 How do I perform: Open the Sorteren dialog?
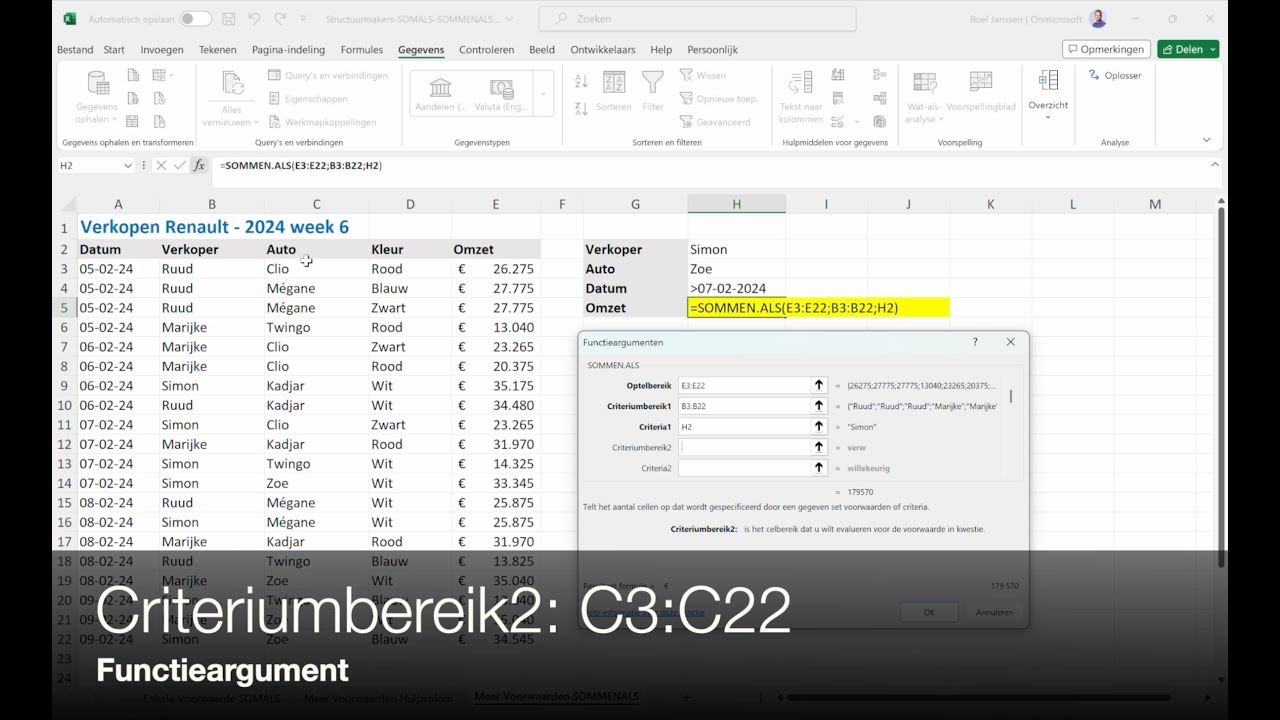614,90
